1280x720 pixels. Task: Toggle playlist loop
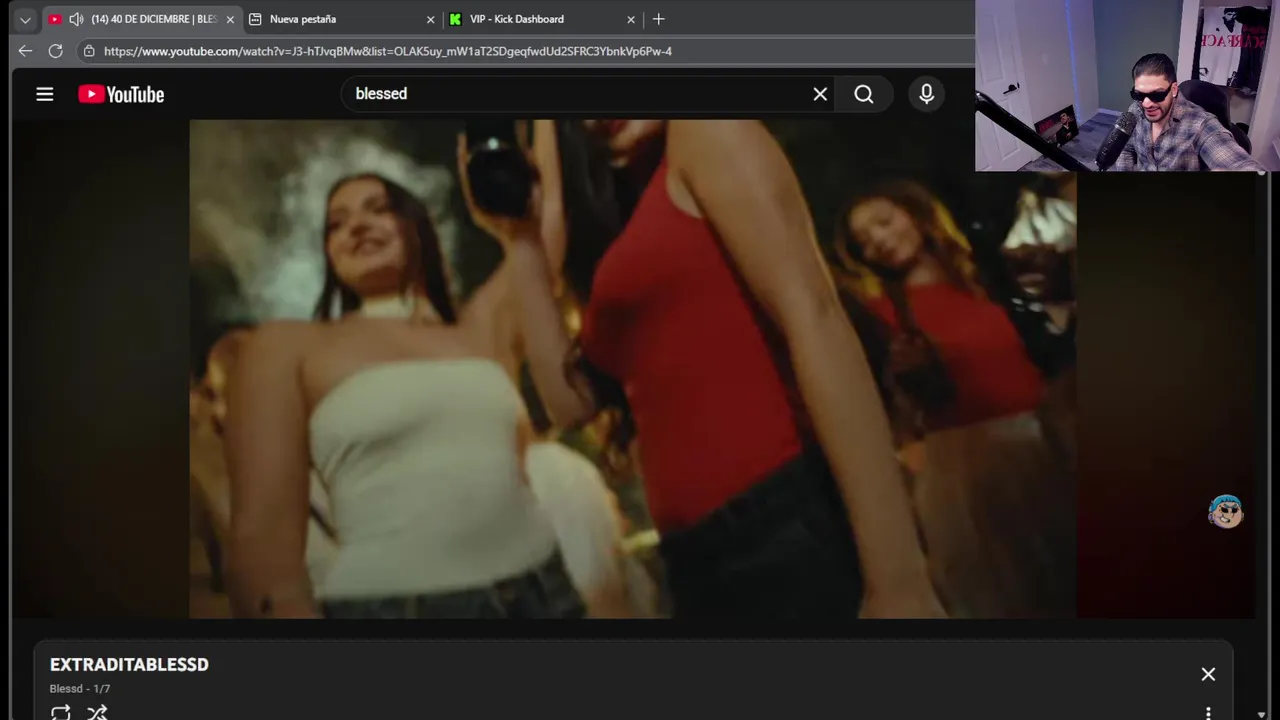[61, 712]
